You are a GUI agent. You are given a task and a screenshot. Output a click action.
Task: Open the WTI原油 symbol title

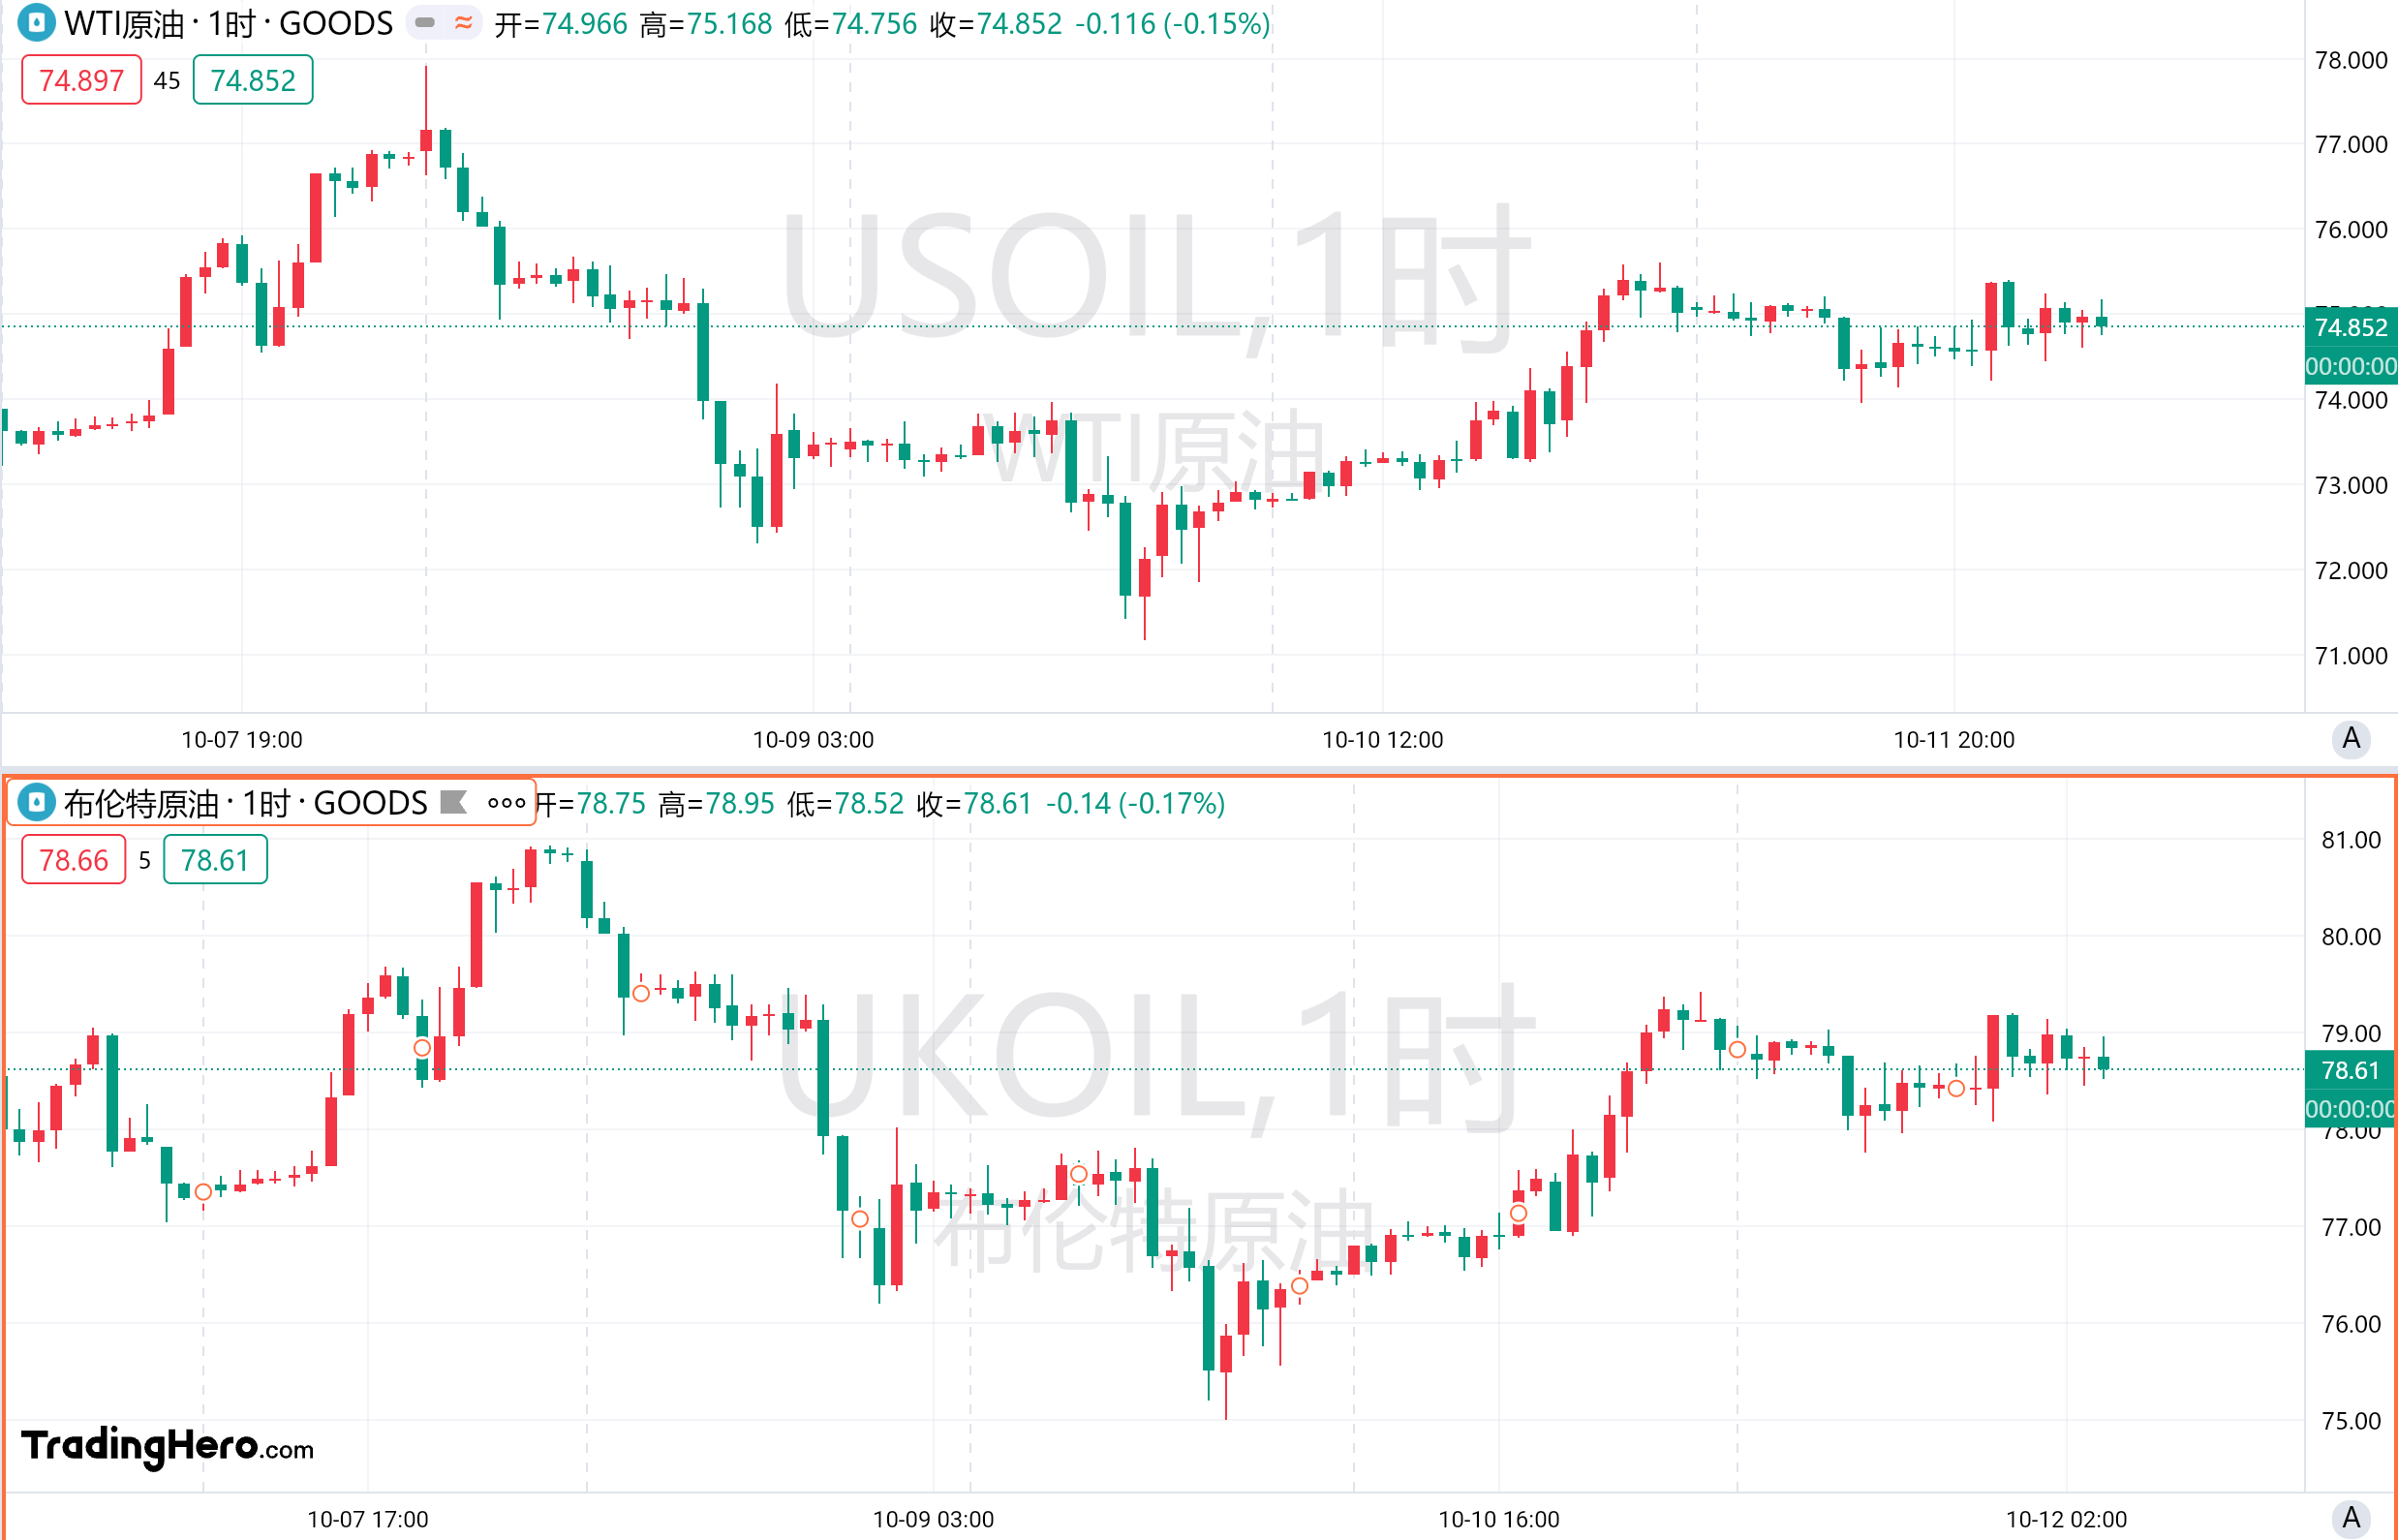click(228, 23)
